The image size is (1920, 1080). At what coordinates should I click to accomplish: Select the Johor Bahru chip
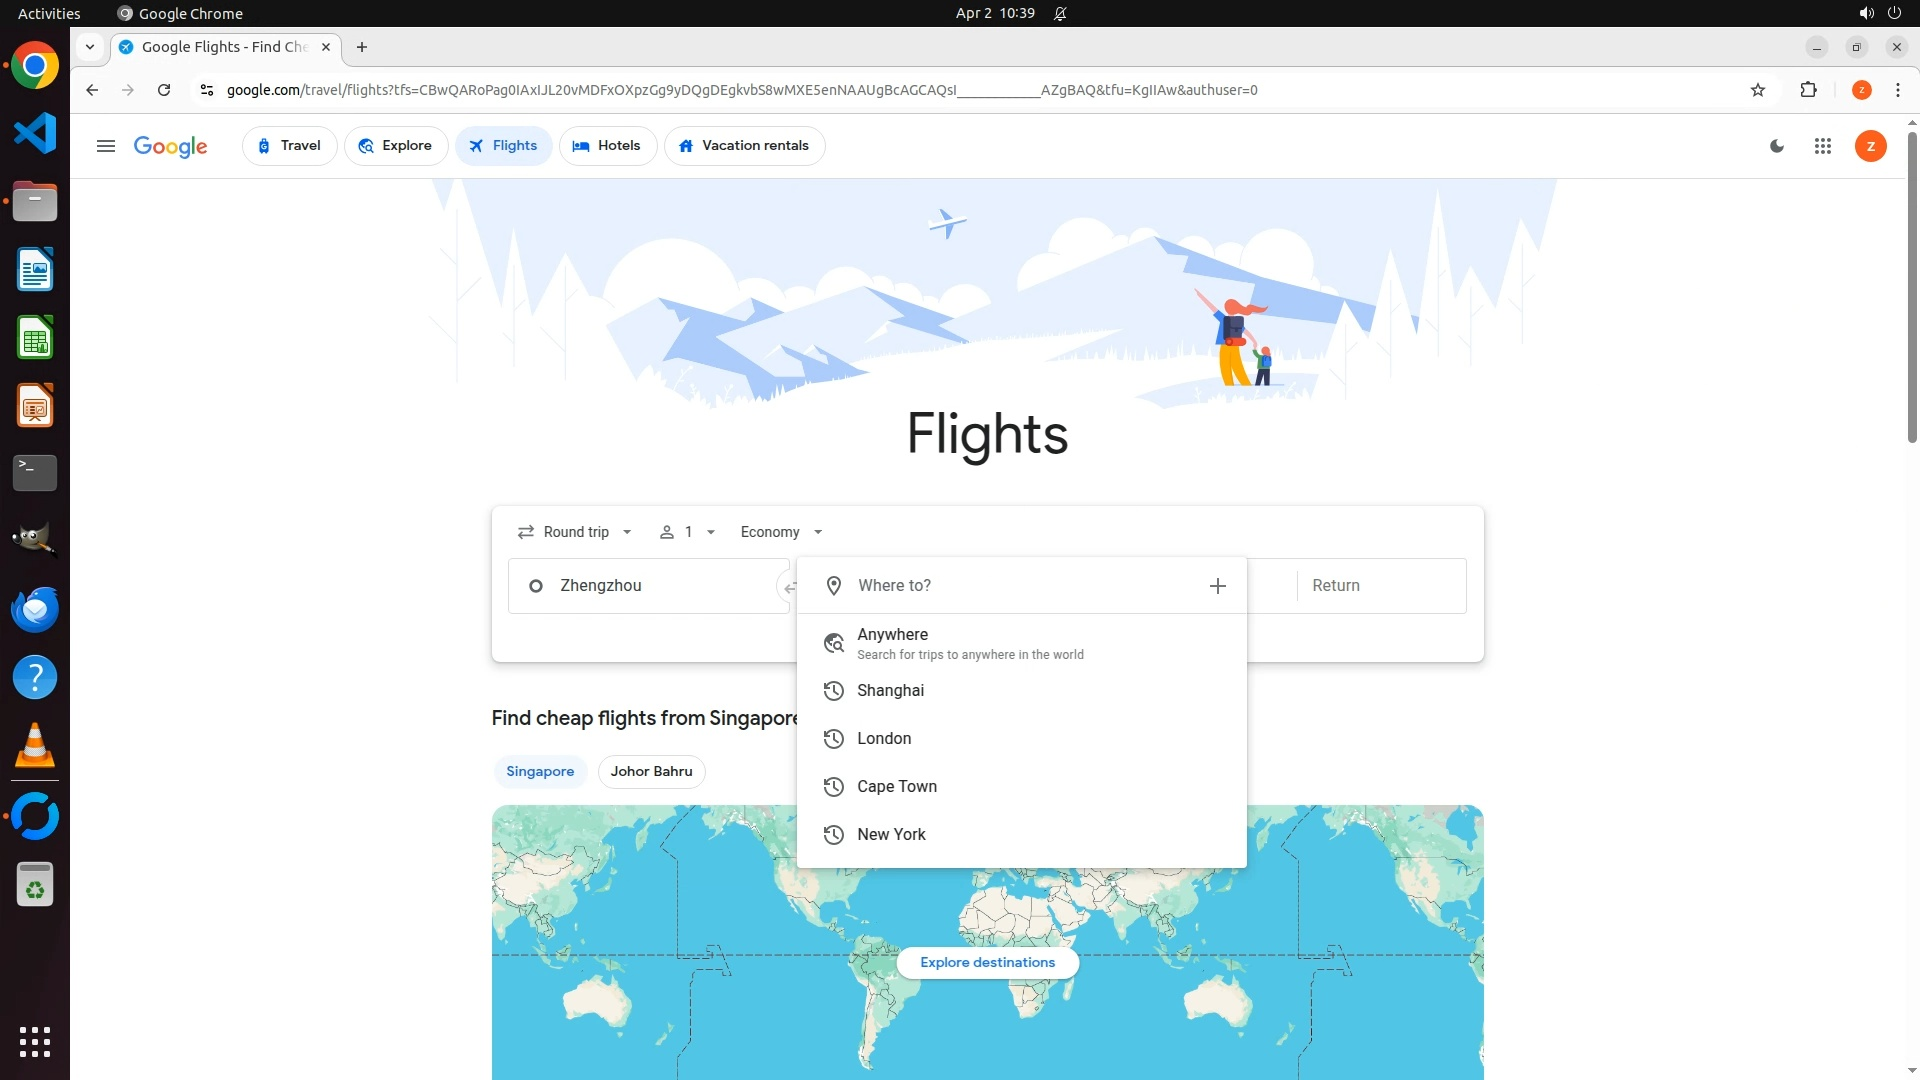click(651, 771)
